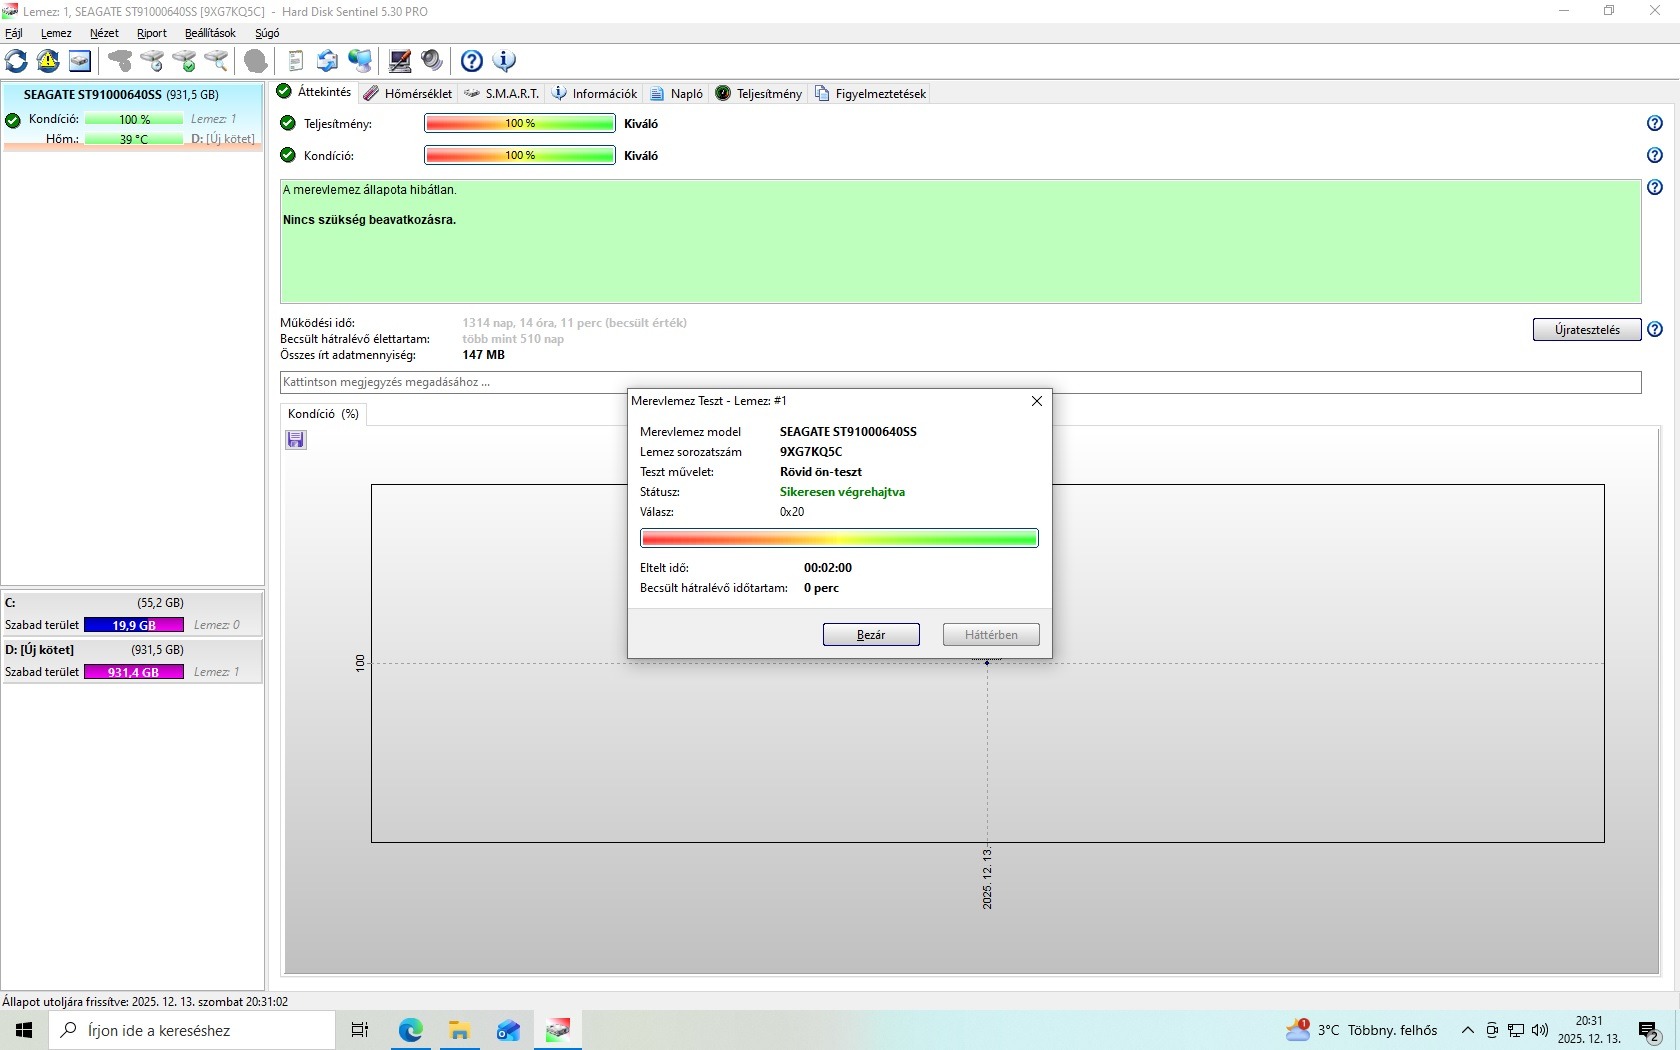Click the C: free space bar 19,9 GB

134,625
